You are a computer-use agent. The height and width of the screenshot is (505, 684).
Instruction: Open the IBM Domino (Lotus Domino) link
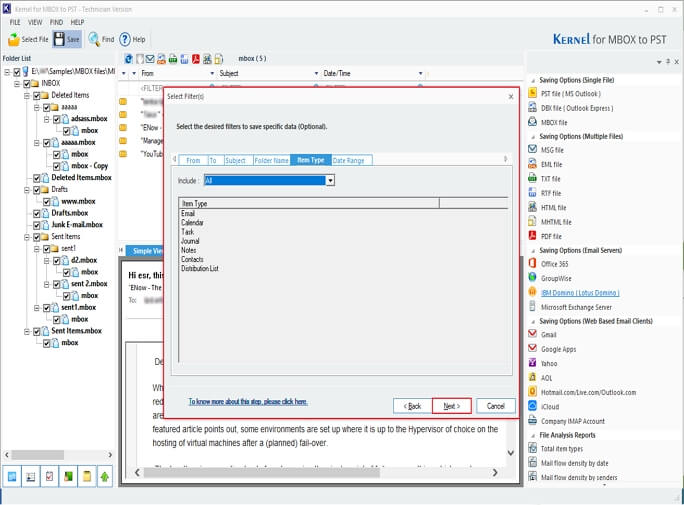[x=580, y=293]
